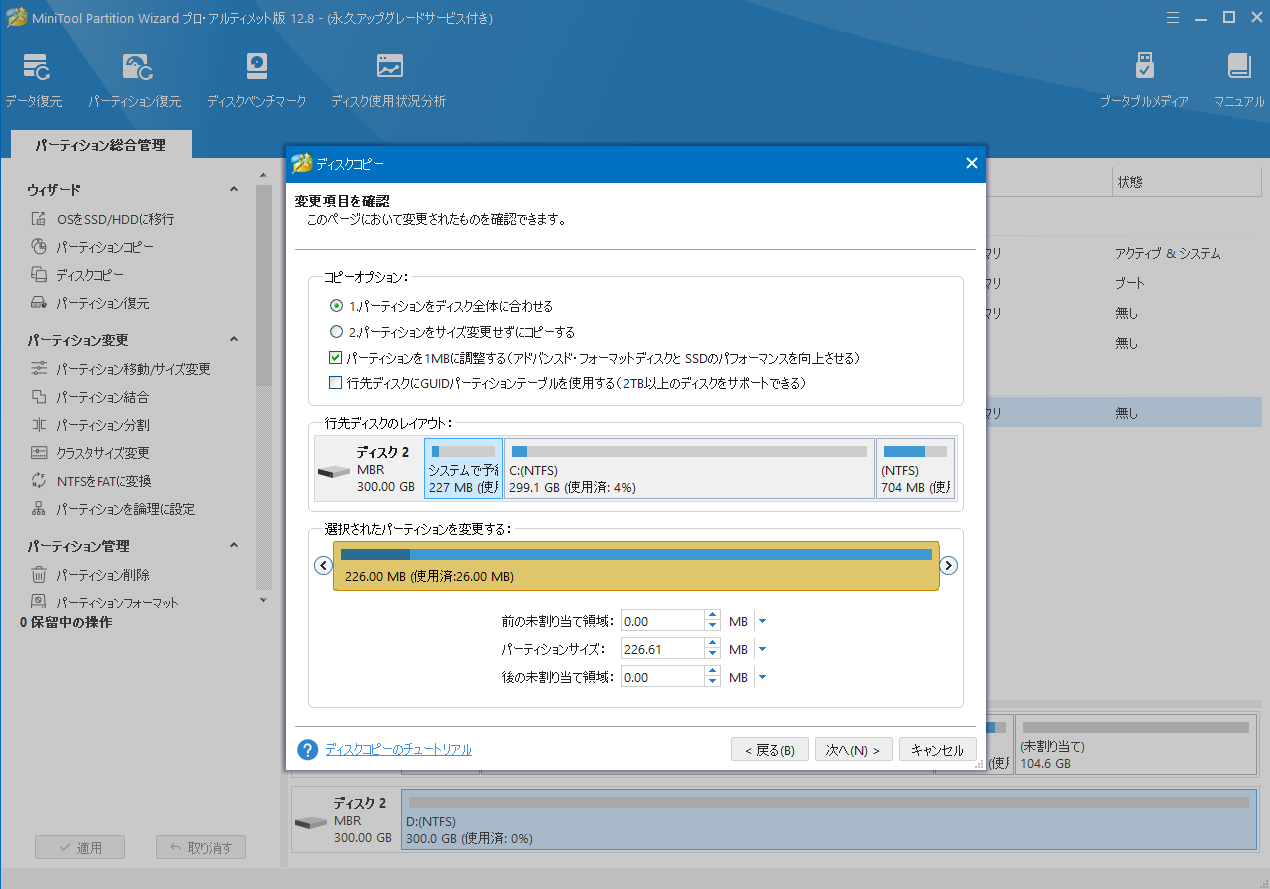Click the NTFSをFATに変換 icon

[39, 481]
